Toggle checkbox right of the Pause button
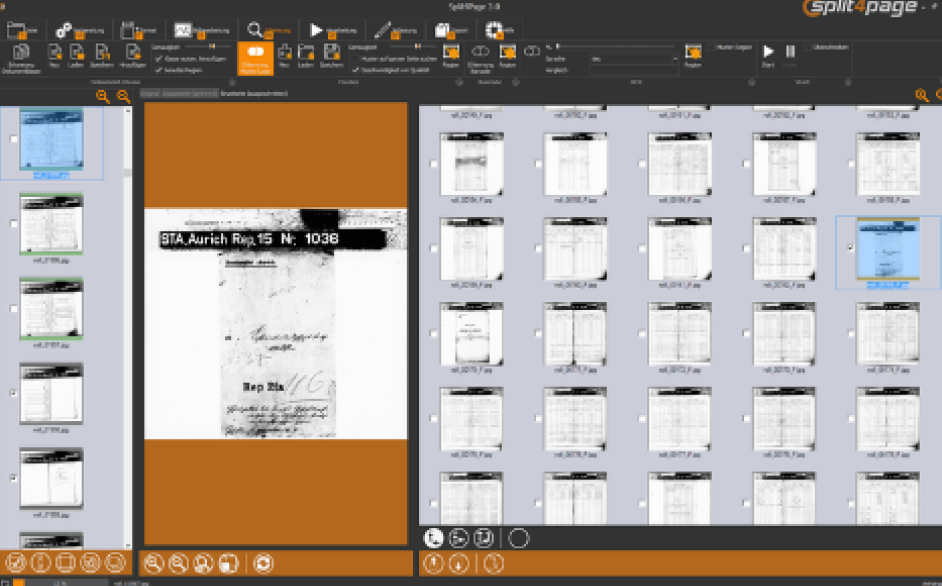The image size is (942, 586). coord(809,47)
